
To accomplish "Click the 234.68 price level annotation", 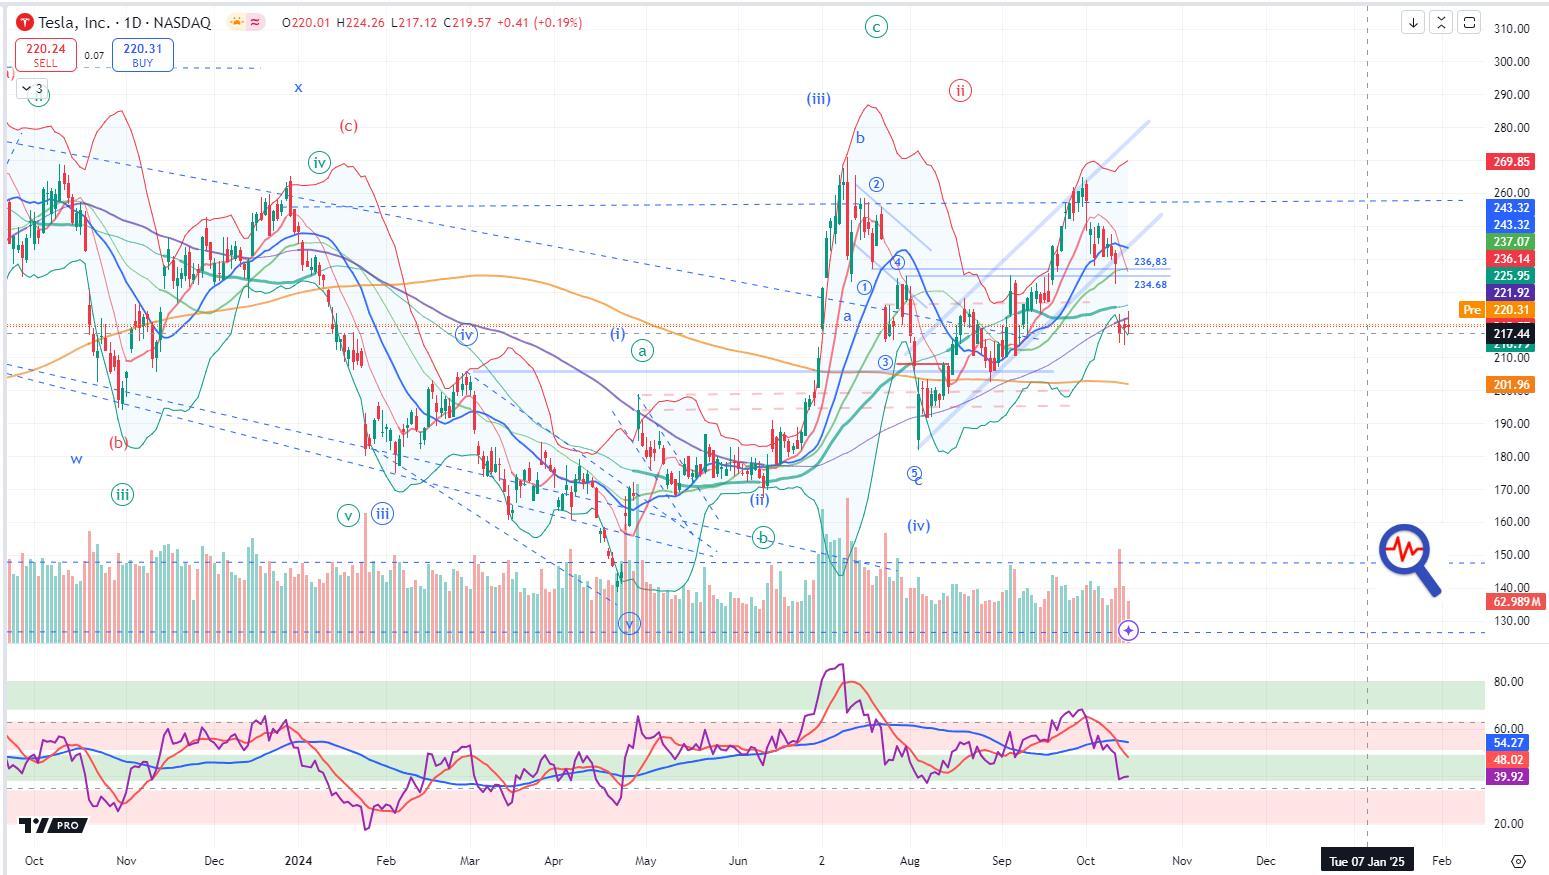I will (x=1150, y=285).
